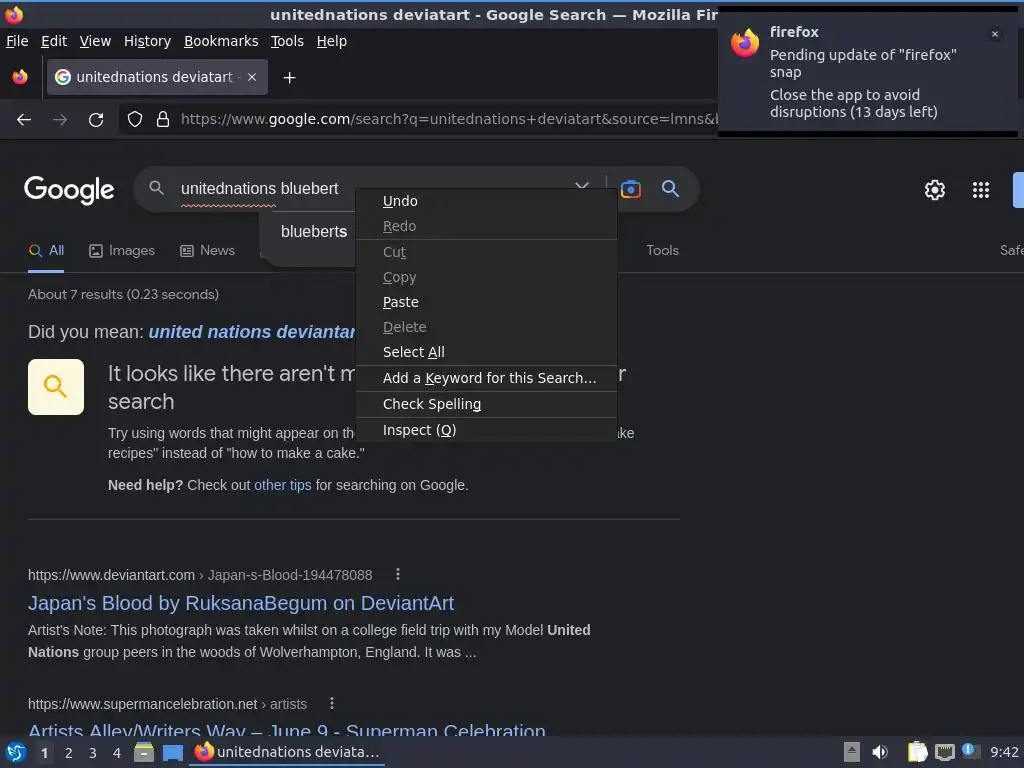Open Google quick settings gear
Viewport: 1024px width, 768px height.
[x=935, y=190]
